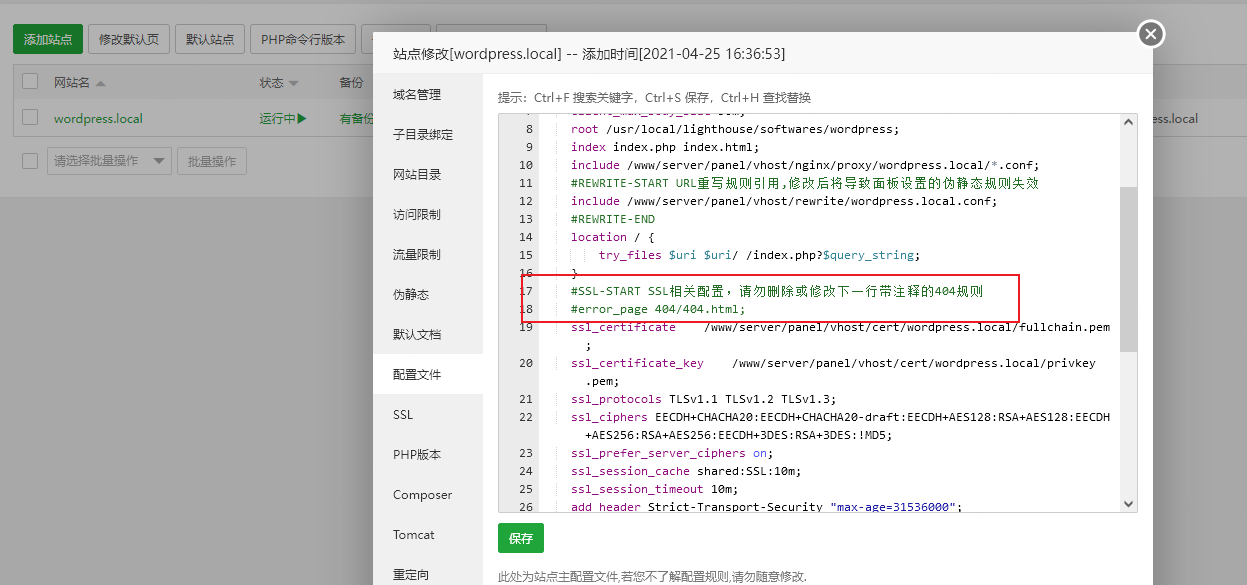Go to the 访问限制 tab
Viewport: 1247px width, 585px height.
point(428,214)
